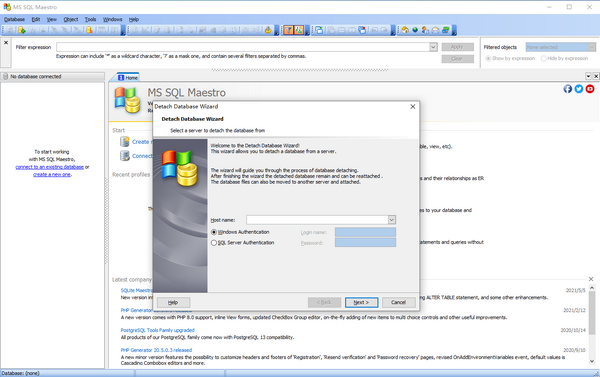Close the Home tab page
The image size is (600, 377).
(596, 76)
